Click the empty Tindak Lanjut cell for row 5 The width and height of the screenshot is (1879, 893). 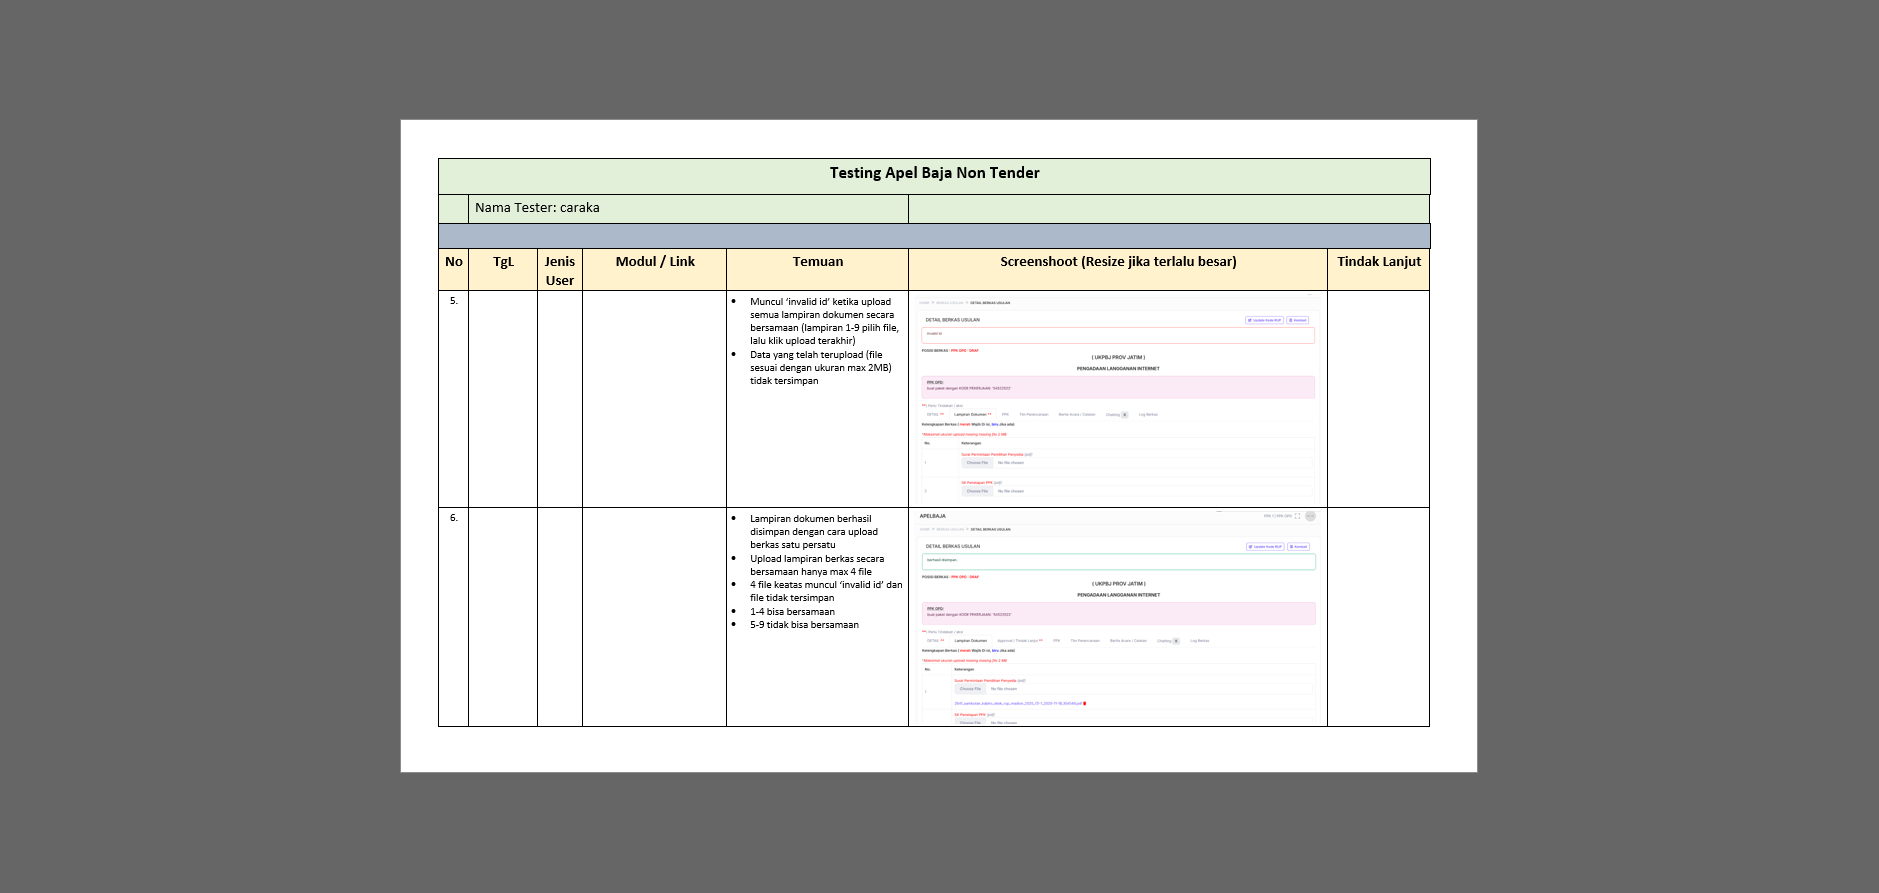tap(1378, 400)
